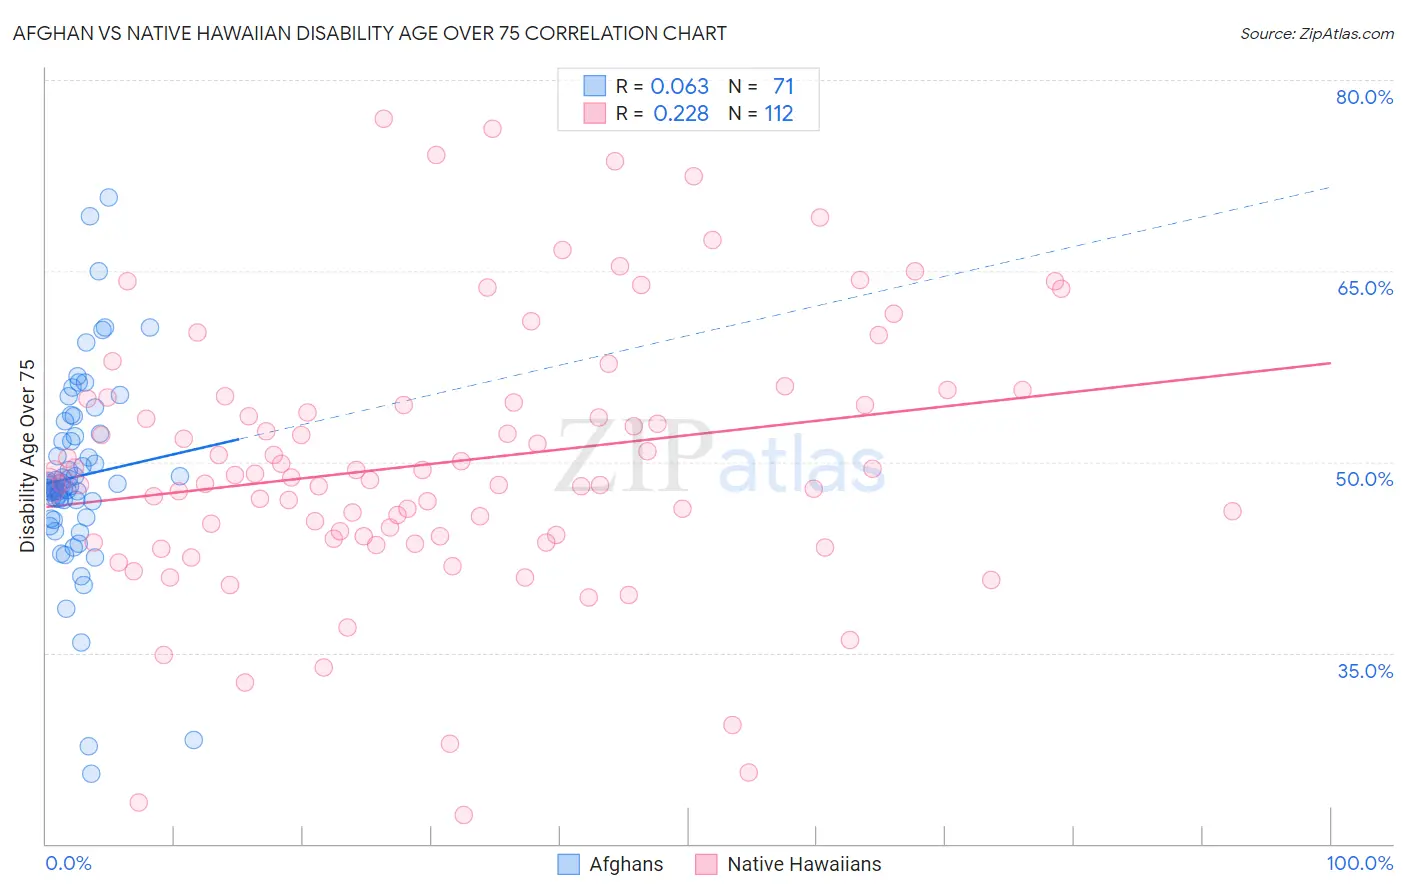
Task: Select the Afghans legend label
Action: tap(626, 864)
